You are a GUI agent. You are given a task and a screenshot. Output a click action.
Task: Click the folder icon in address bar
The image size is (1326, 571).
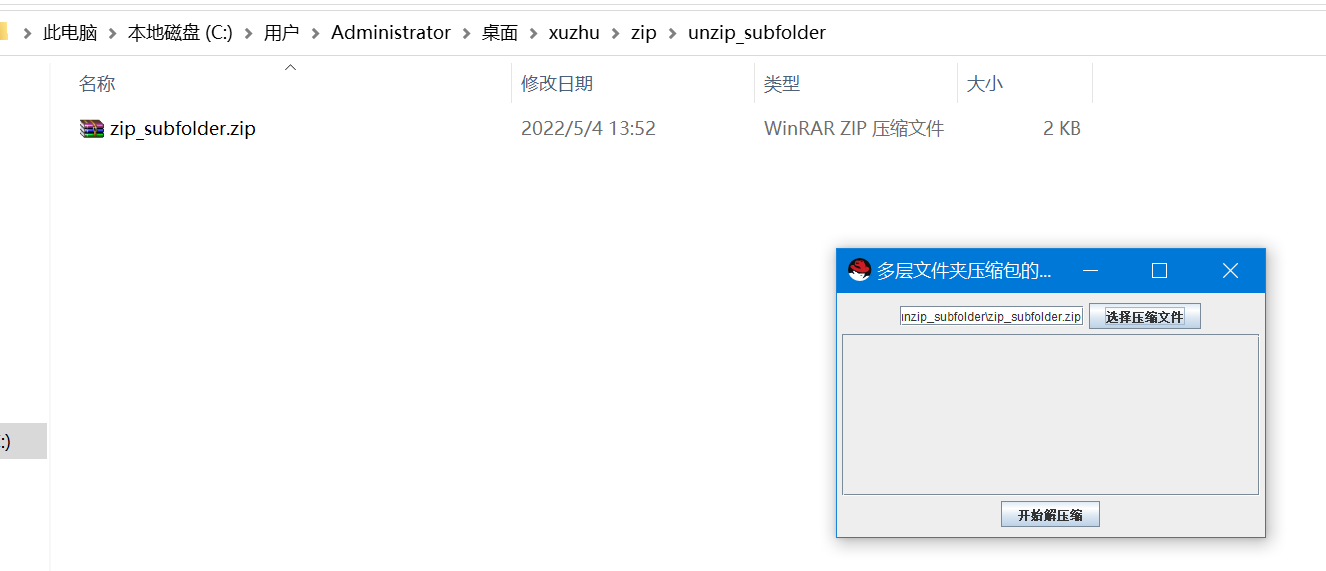[3, 32]
